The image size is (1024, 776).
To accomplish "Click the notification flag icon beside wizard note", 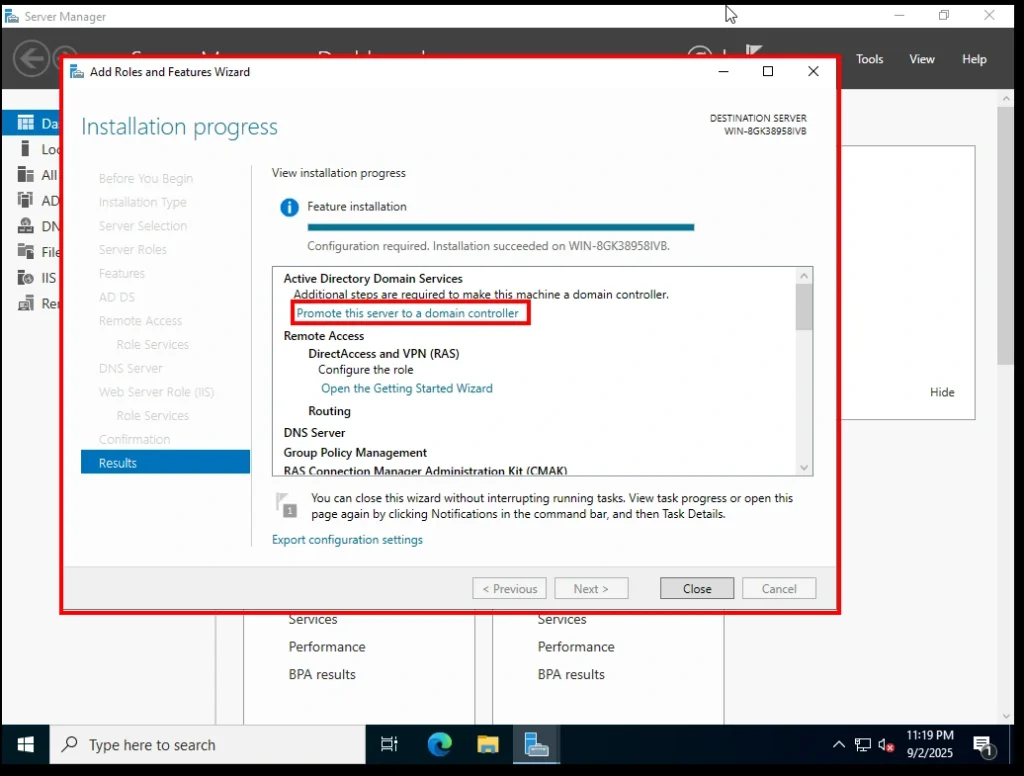I will 287,505.
